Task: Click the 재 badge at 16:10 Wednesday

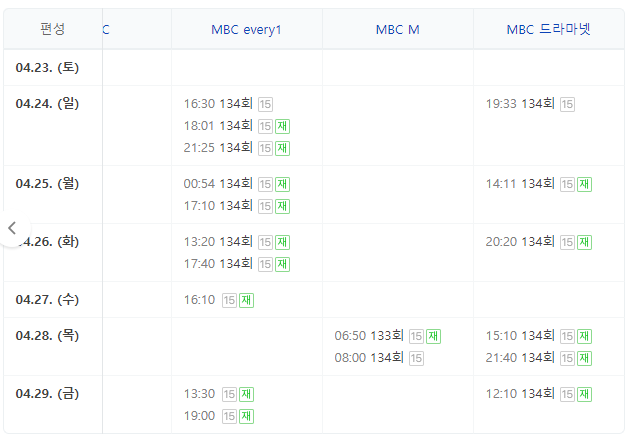Action: [246, 300]
